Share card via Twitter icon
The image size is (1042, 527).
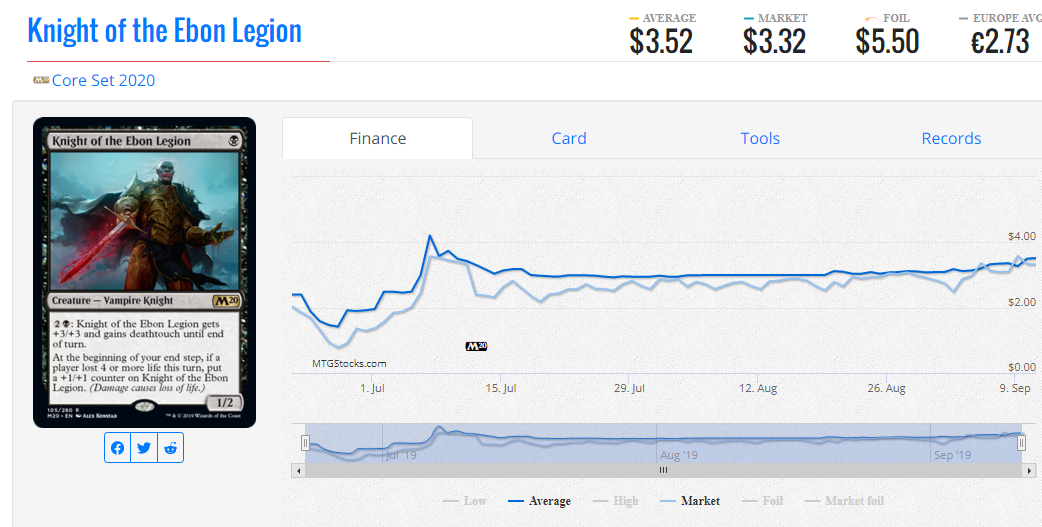pos(144,448)
